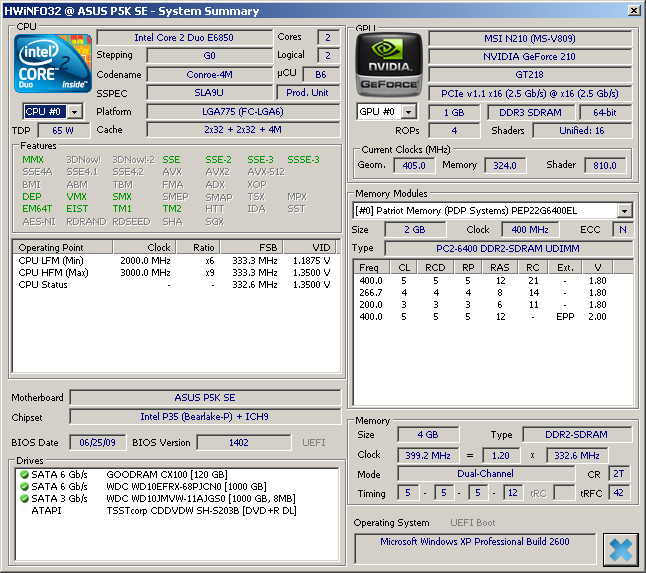Click the Geom. clock field 405.0
646x573 pixels.
tap(414, 166)
